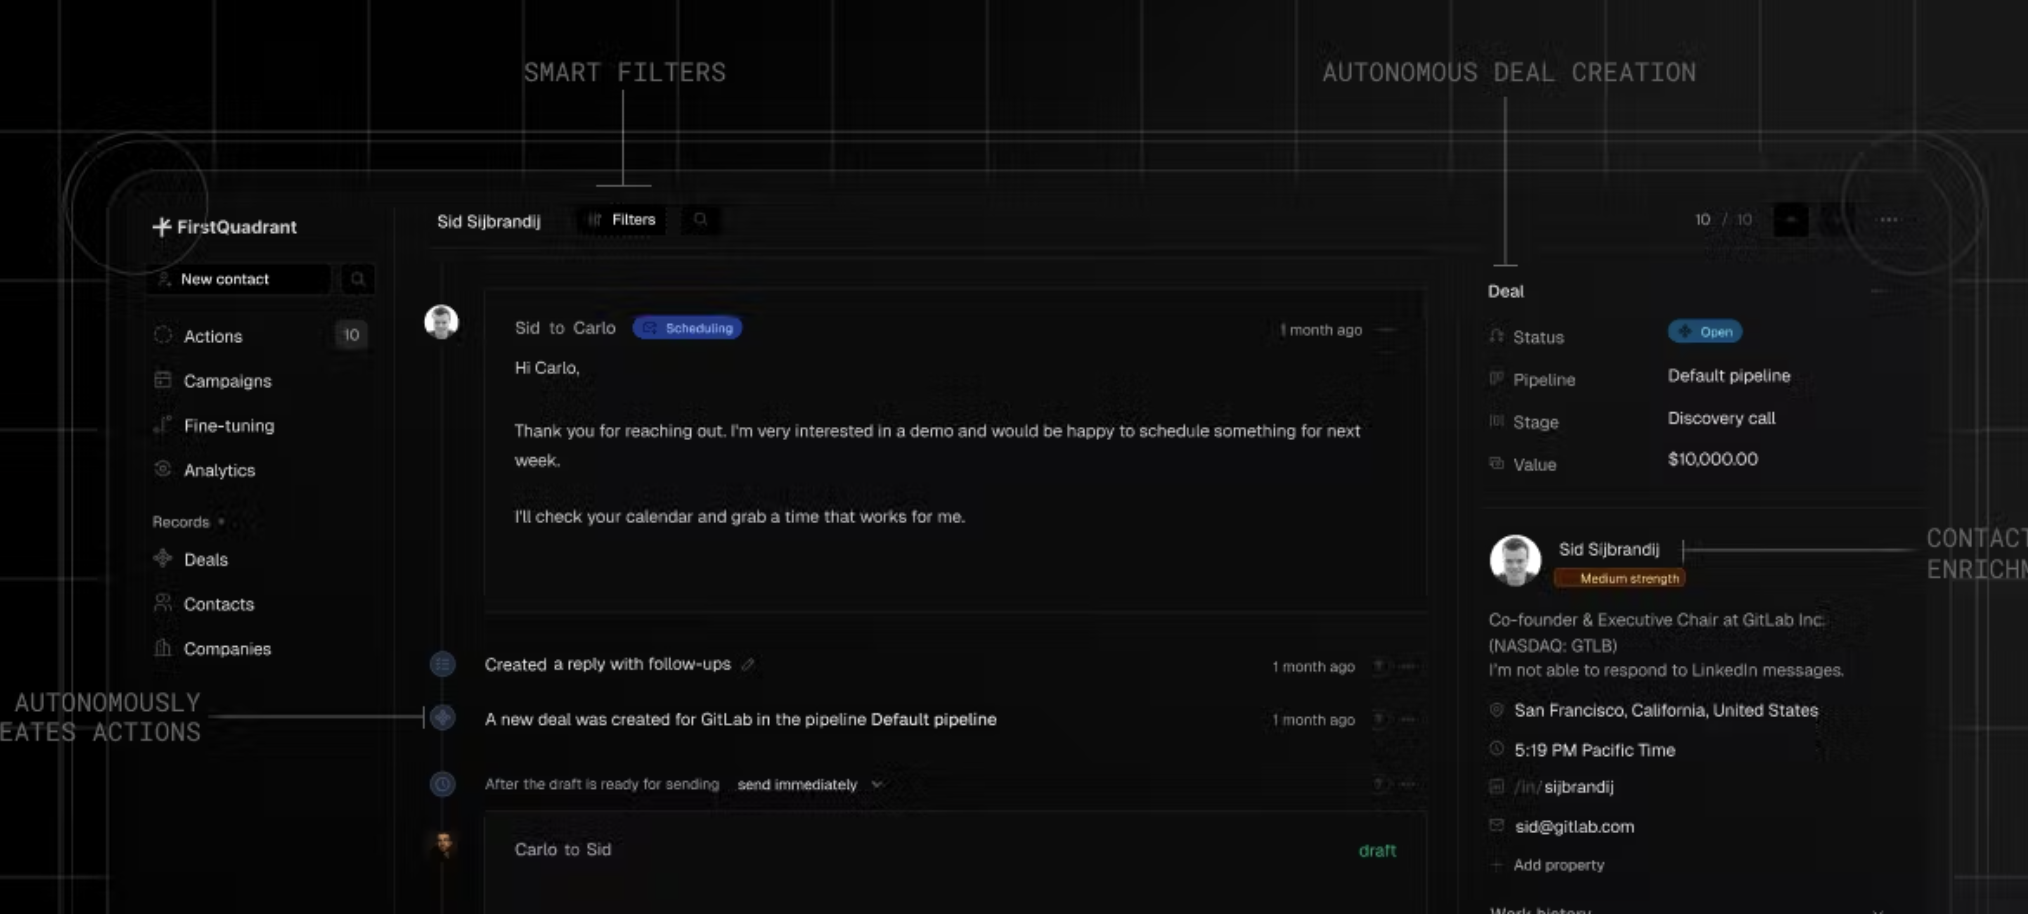Click the Records section header
Viewport: 2028px width, 914px height.
click(x=181, y=522)
